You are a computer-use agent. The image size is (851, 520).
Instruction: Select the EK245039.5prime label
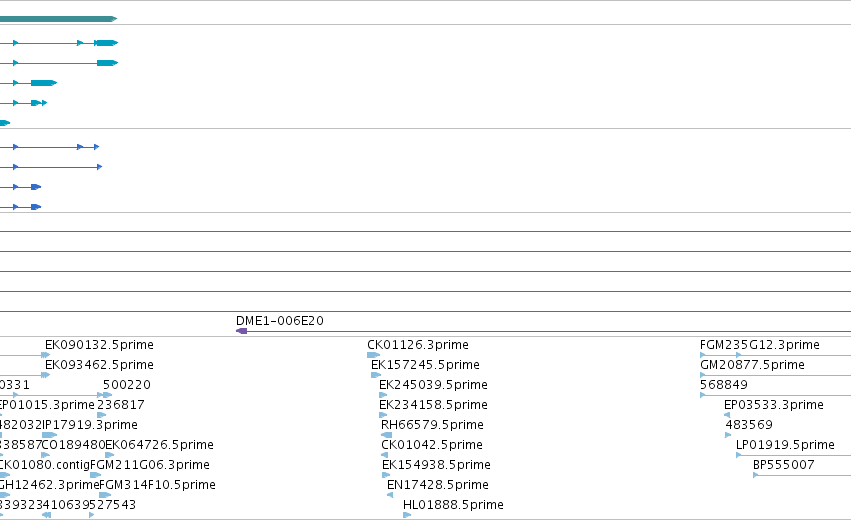(433, 385)
